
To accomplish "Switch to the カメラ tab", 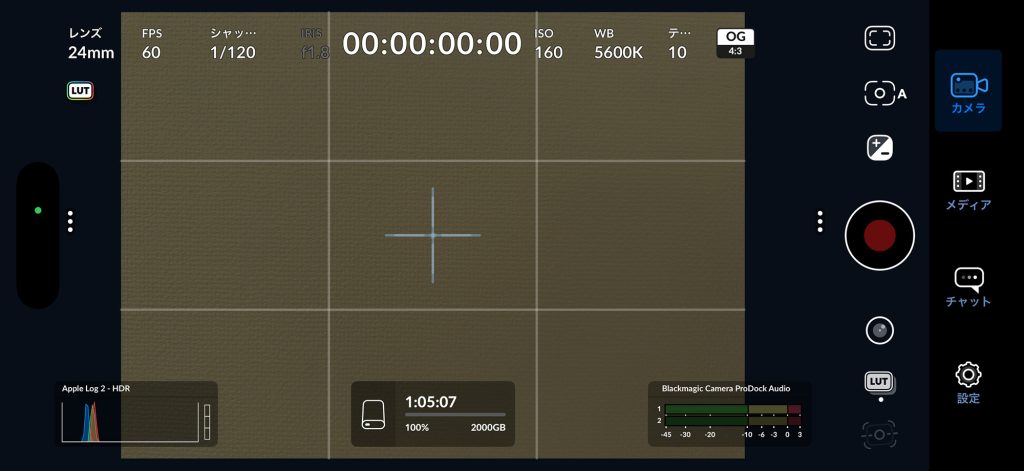I will (968, 92).
